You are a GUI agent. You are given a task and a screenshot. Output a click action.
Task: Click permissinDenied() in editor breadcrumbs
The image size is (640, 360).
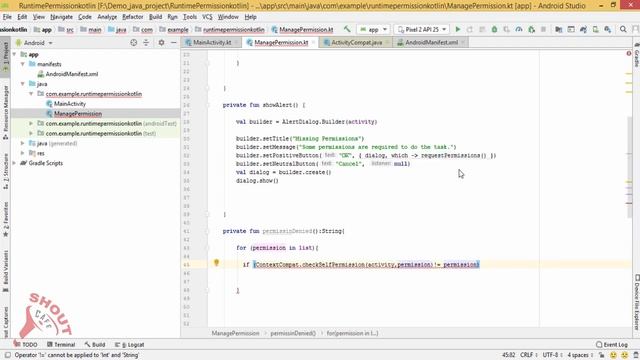click(293, 333)
